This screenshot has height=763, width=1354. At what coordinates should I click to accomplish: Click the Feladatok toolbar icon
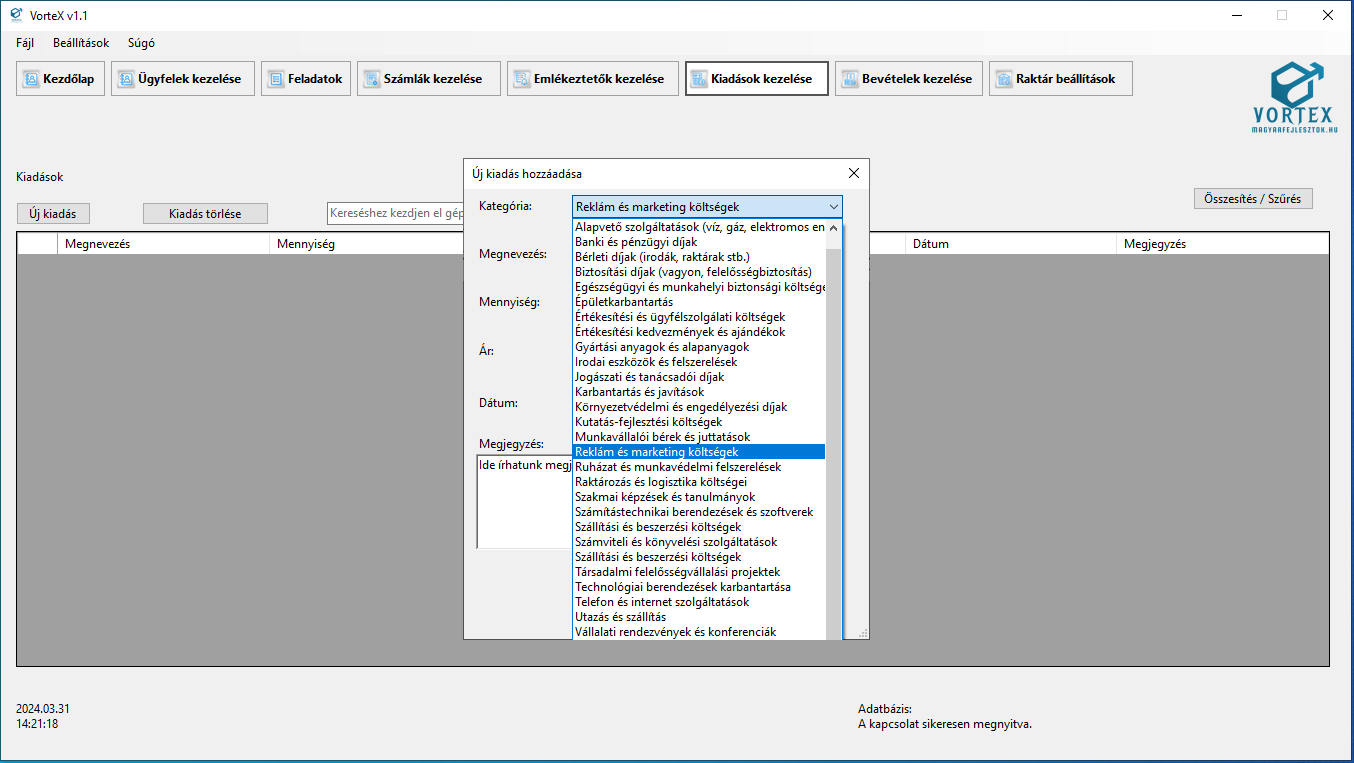pos(275,79)
